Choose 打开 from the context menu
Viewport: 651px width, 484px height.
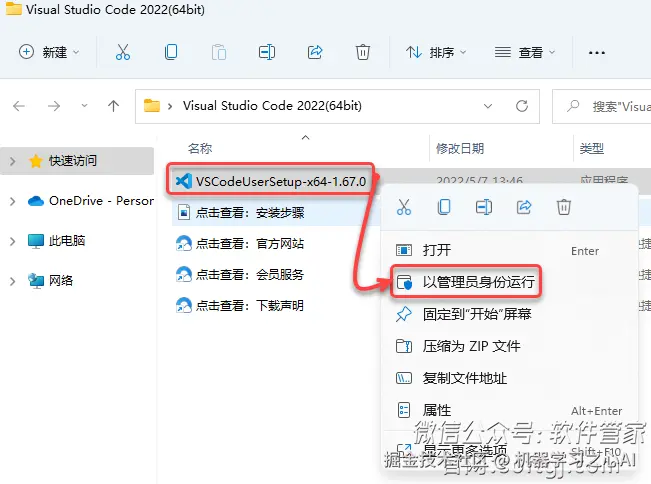tap(509, 250)
